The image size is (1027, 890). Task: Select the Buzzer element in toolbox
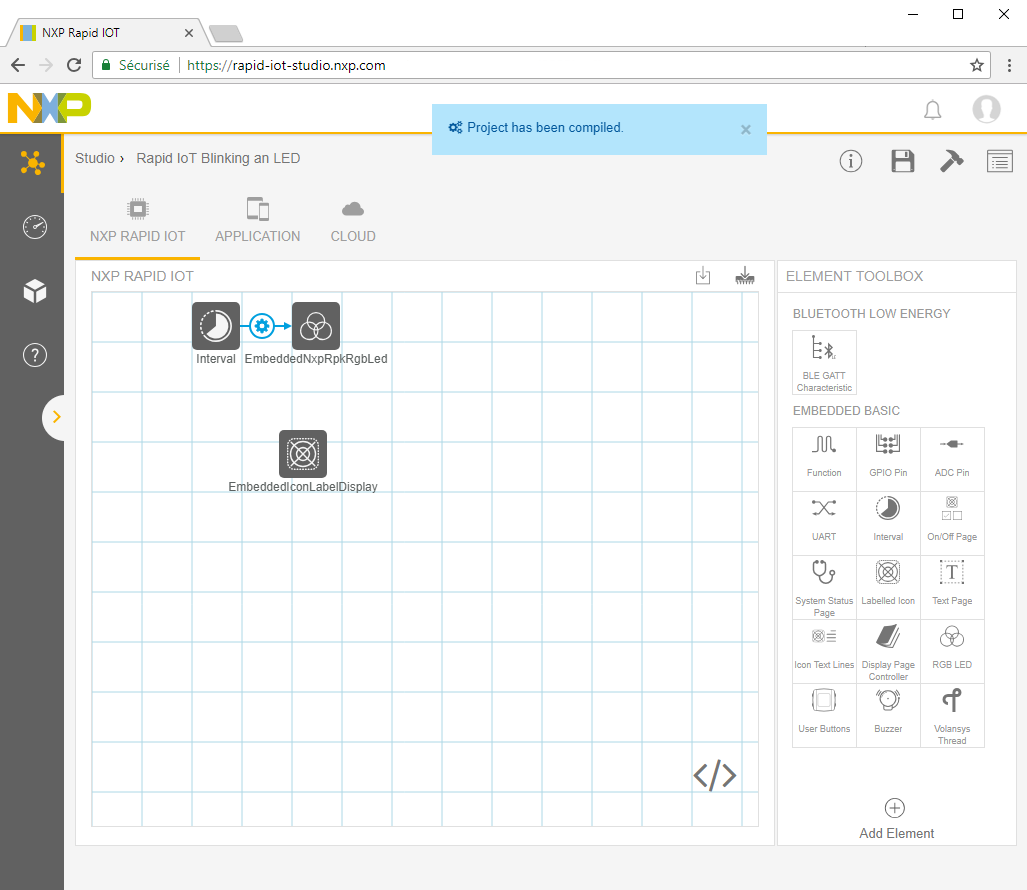(888, 715)
